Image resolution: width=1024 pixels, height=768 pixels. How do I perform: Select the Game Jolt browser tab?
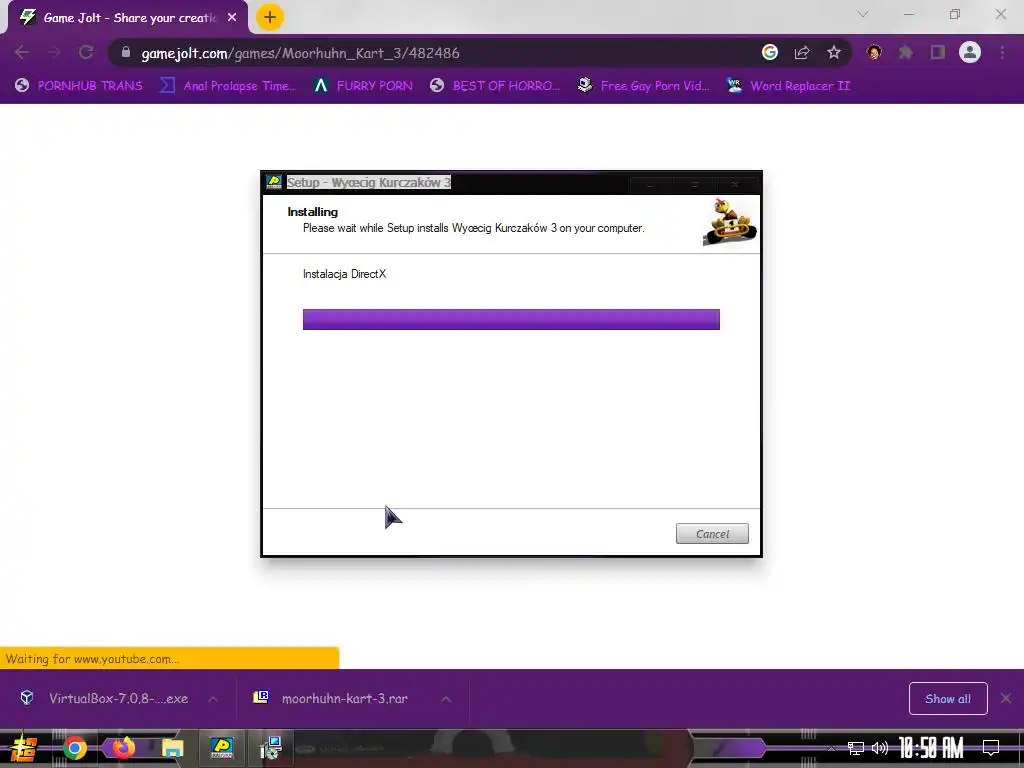click(127, 18)
